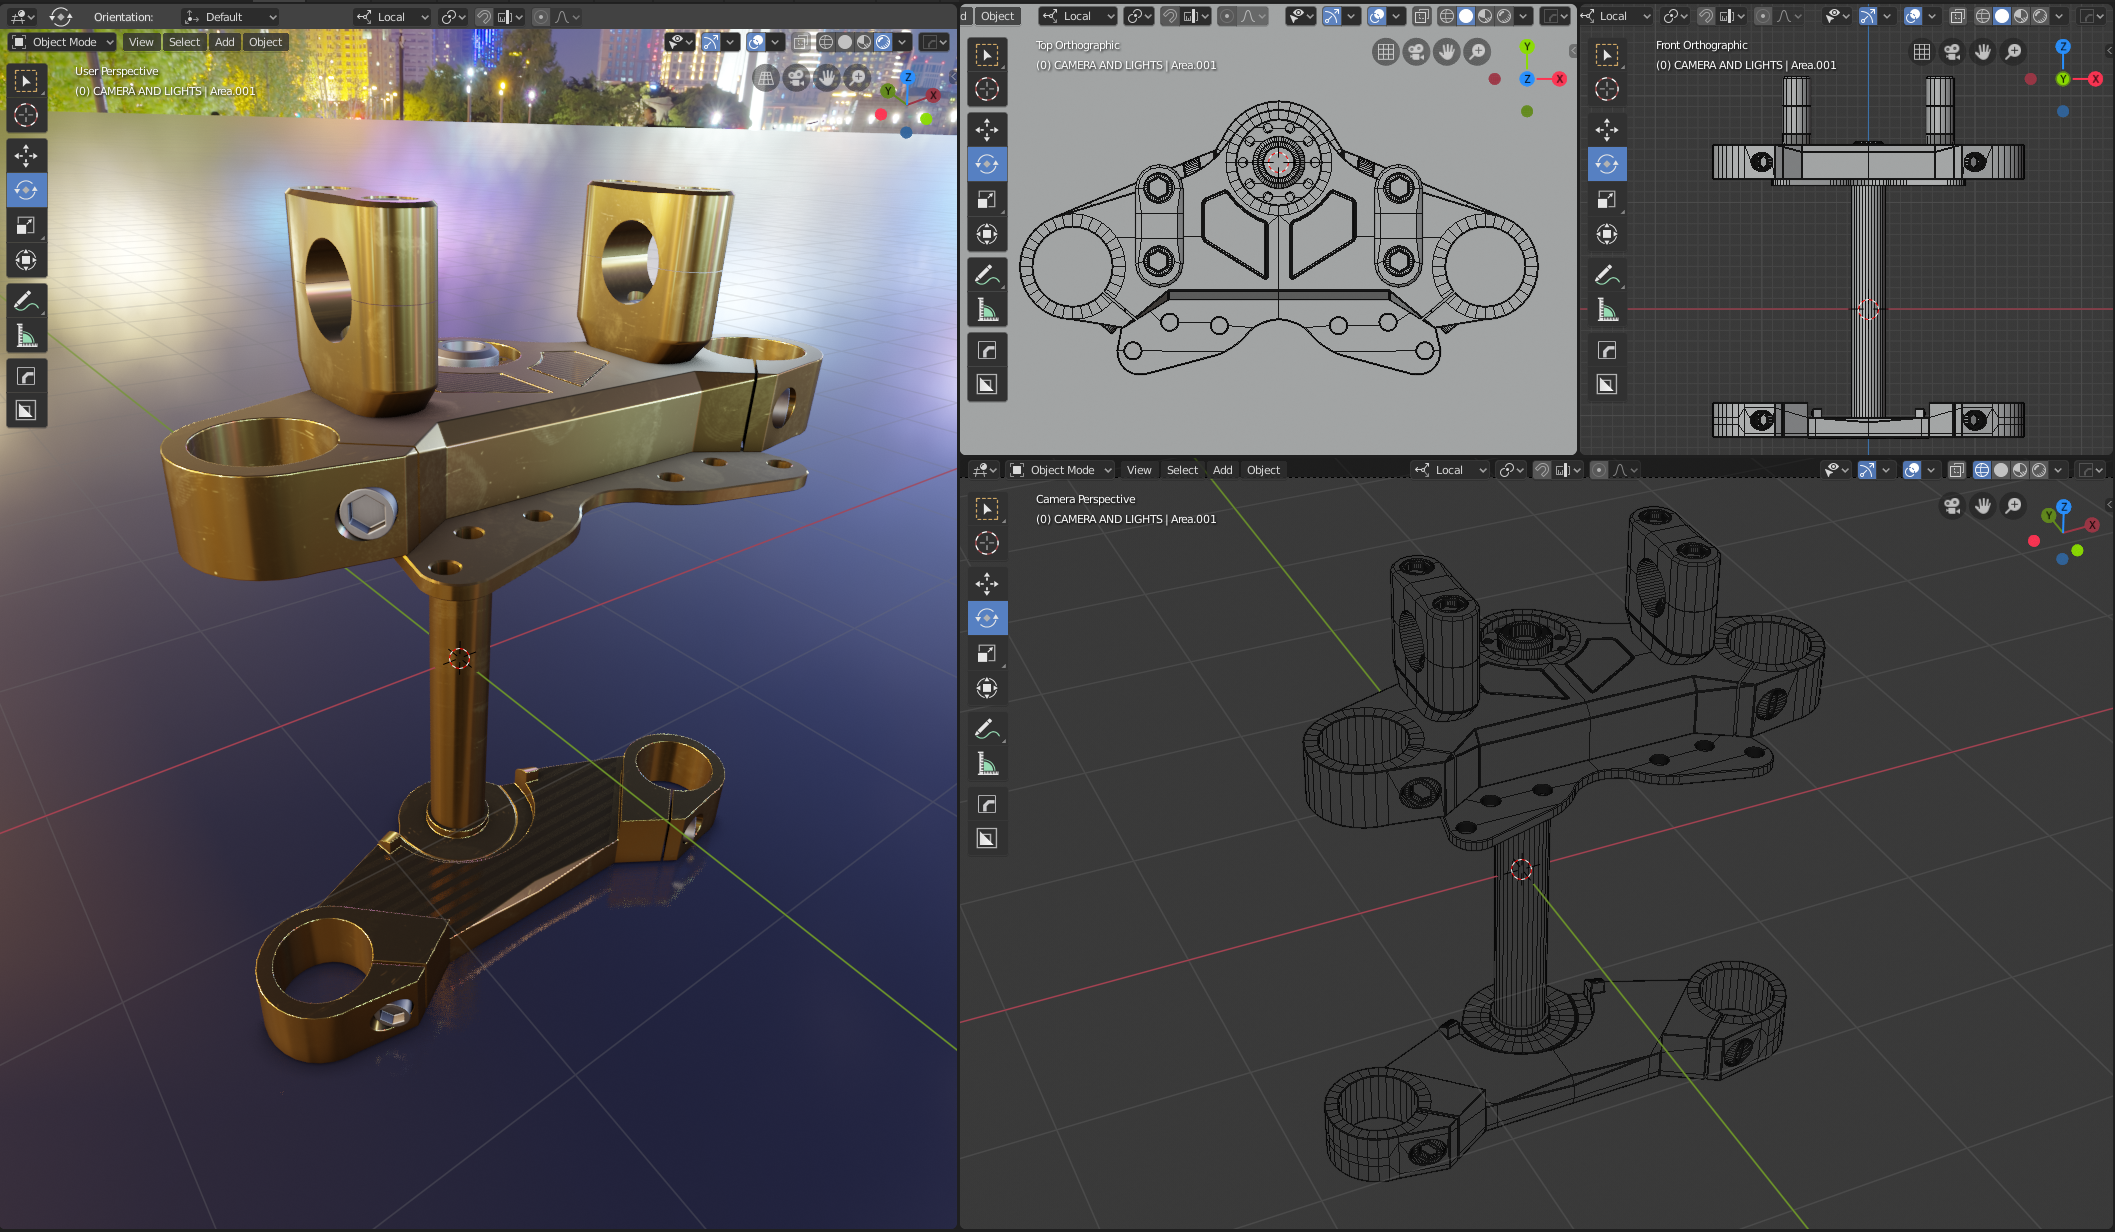Pick the Annotate tool in left viewport
Viewport: 2115px width, 1232px height.
[26, 301]
